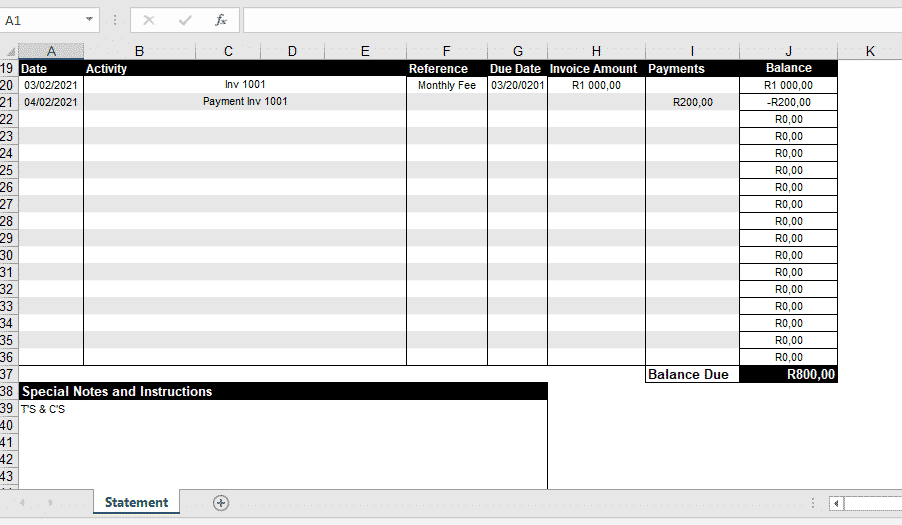
Task: Click into the empty formula bar field
Action: coord(570,20)
